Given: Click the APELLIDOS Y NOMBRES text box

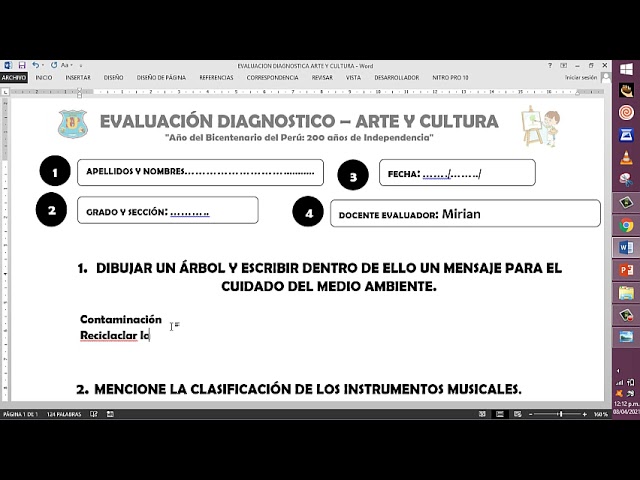Looking at the screenshot, I should point(200,172).
